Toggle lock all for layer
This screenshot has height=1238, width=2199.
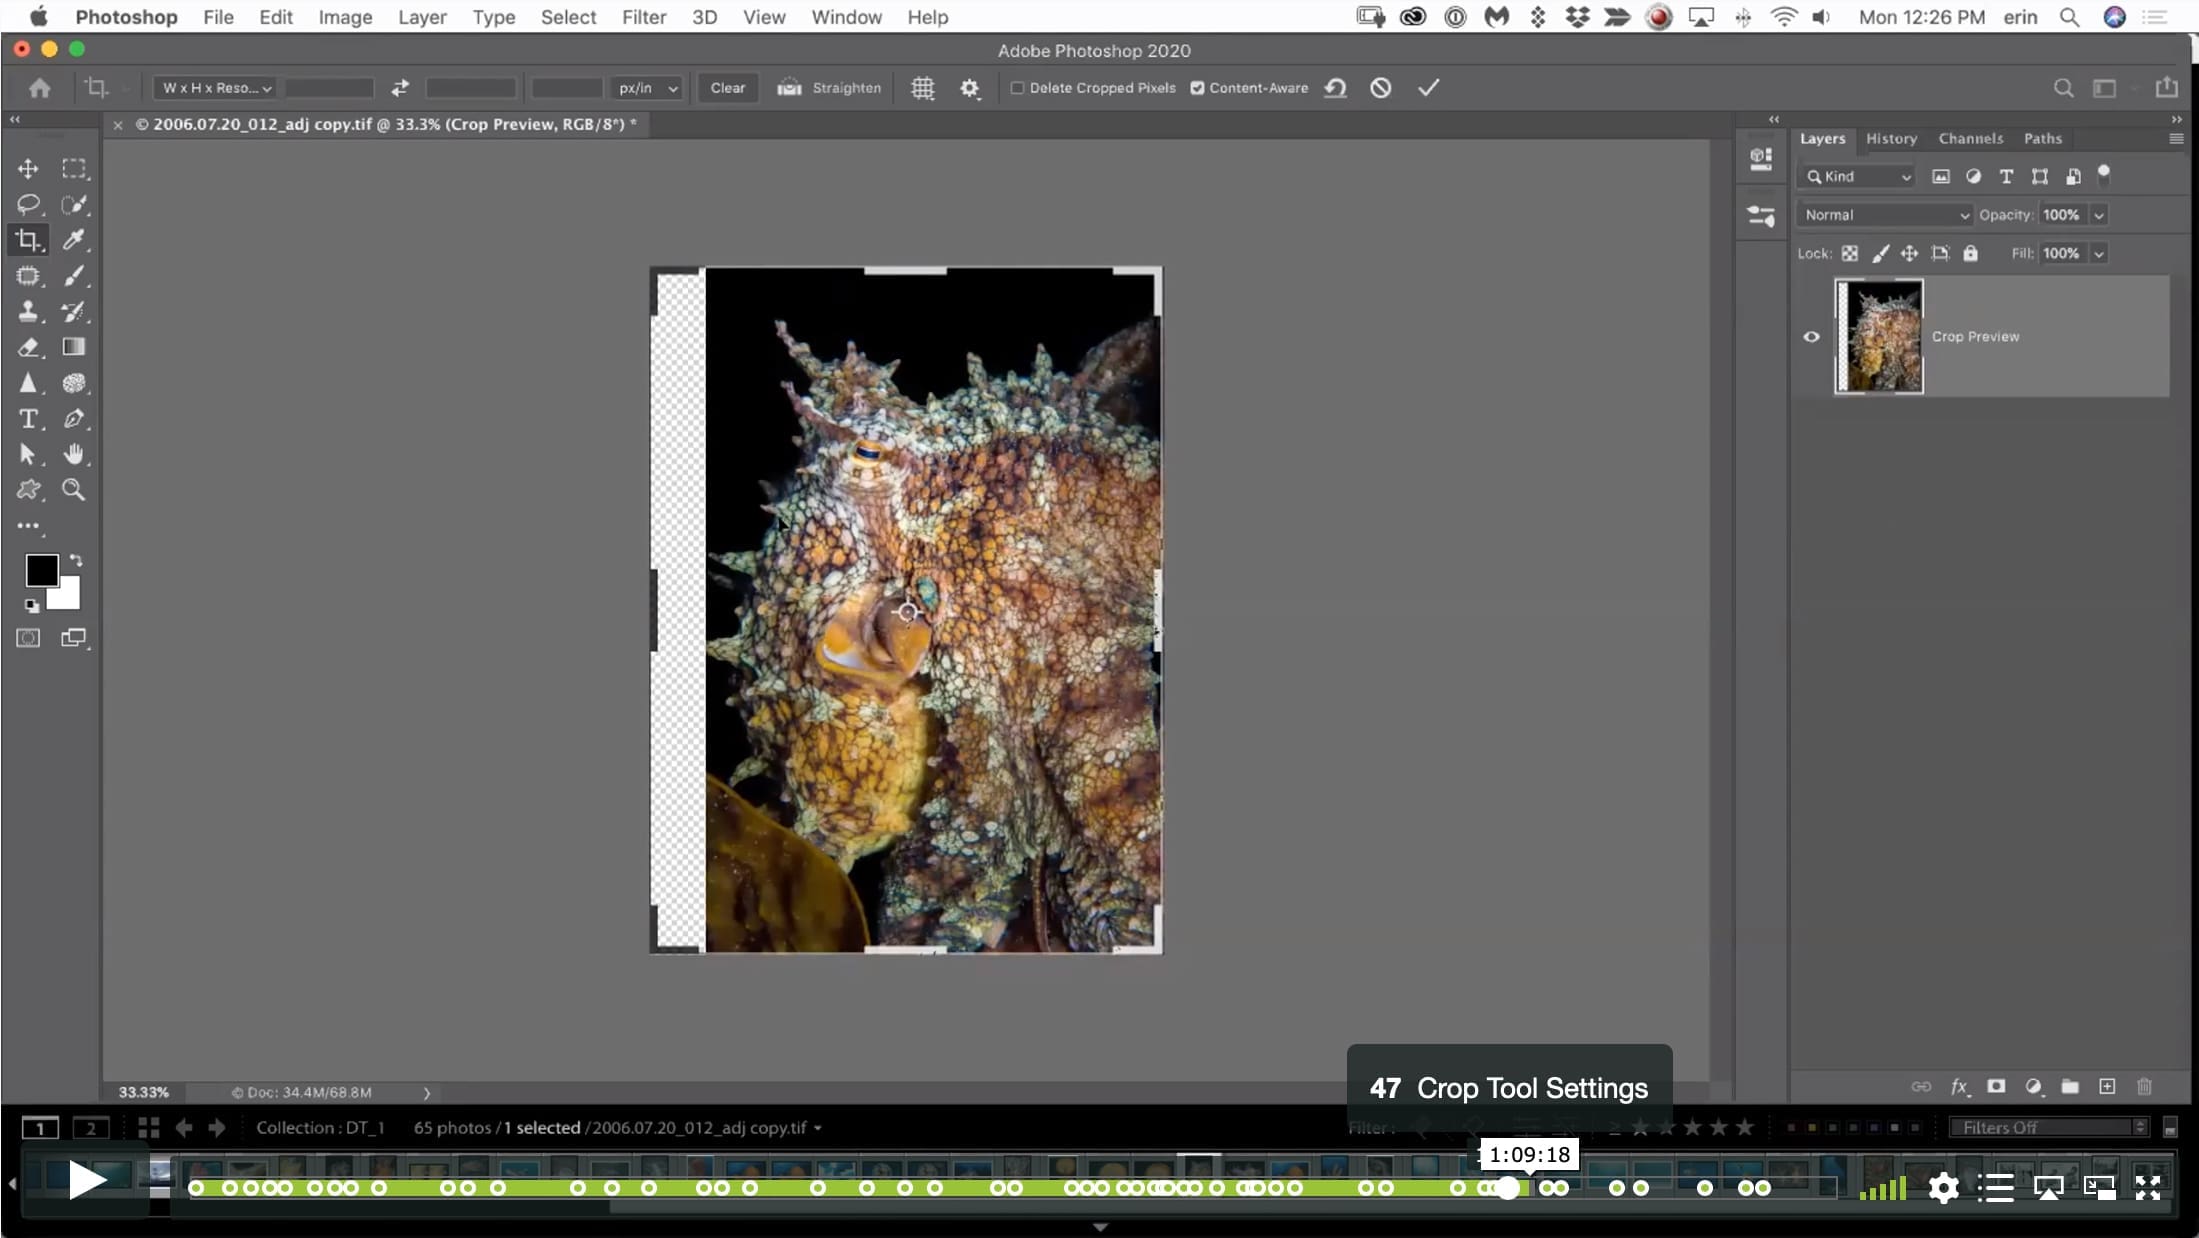1970,254
